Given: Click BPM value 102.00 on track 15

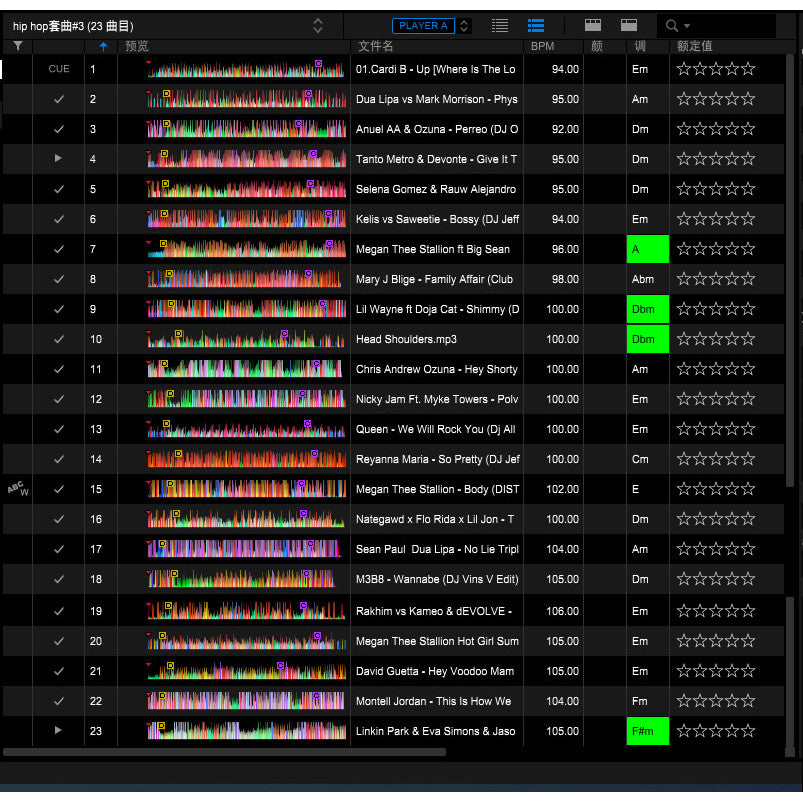Looking at the screenshot, I should pyautogui.click(x=562, y=489).
